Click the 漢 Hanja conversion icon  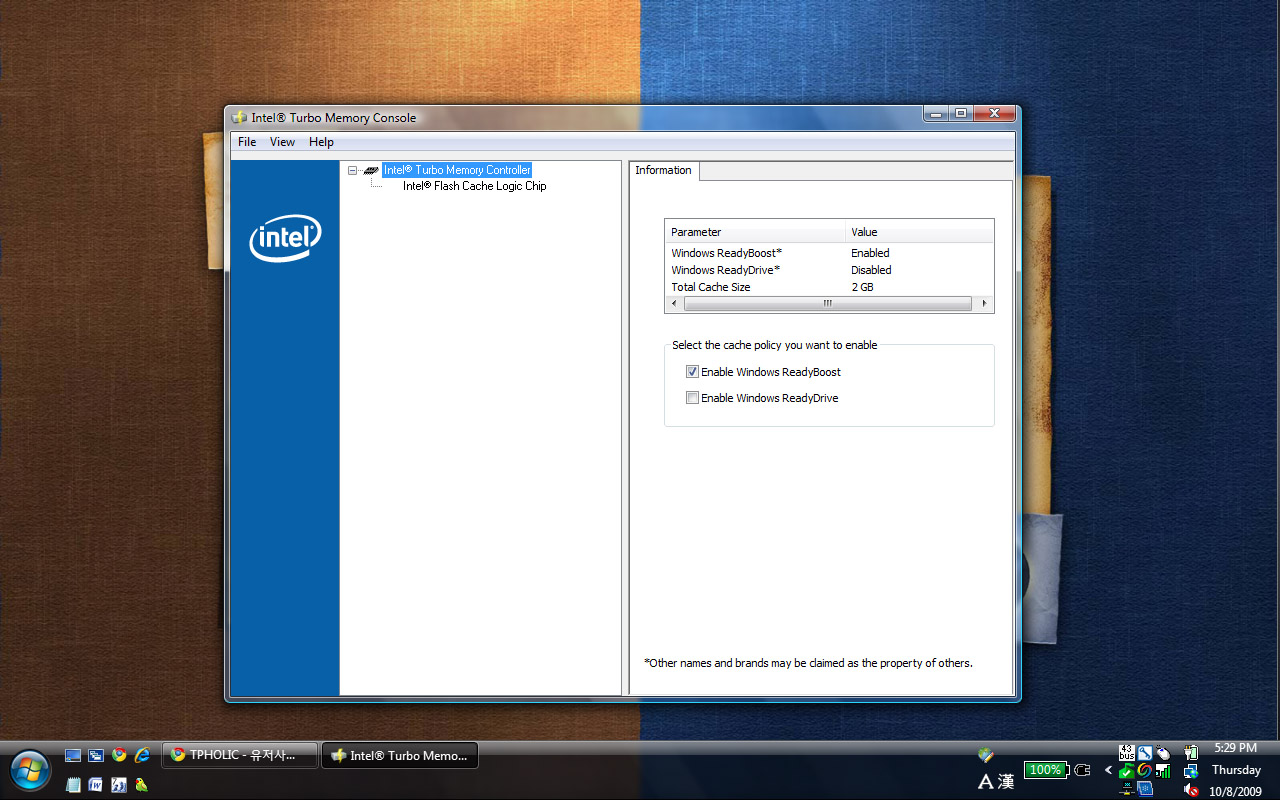pyautogui.click(x=1005, y=781)
